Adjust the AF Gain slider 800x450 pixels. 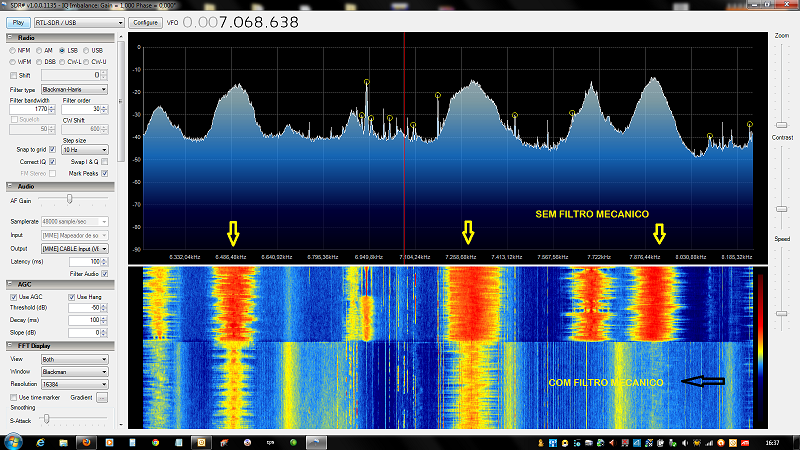click(68, 199)
